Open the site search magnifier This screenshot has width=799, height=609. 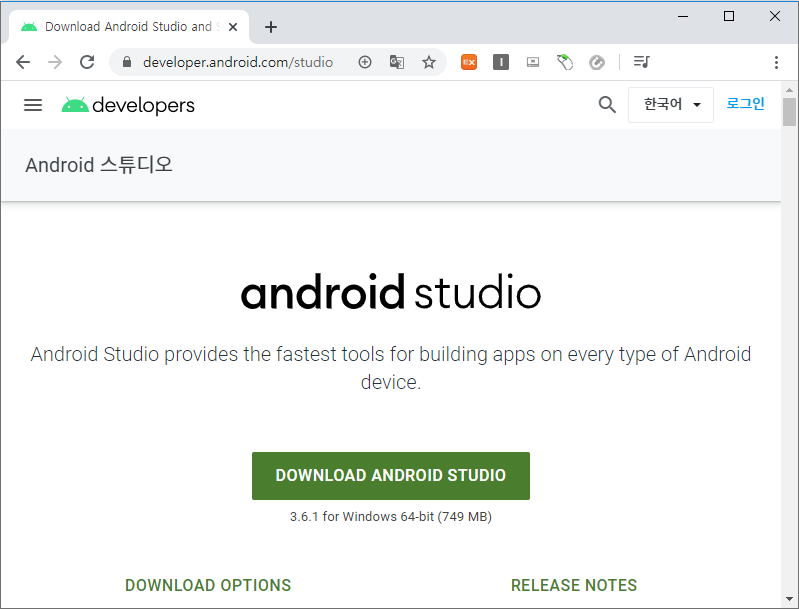pyautogui.click(x=607, y=104)
